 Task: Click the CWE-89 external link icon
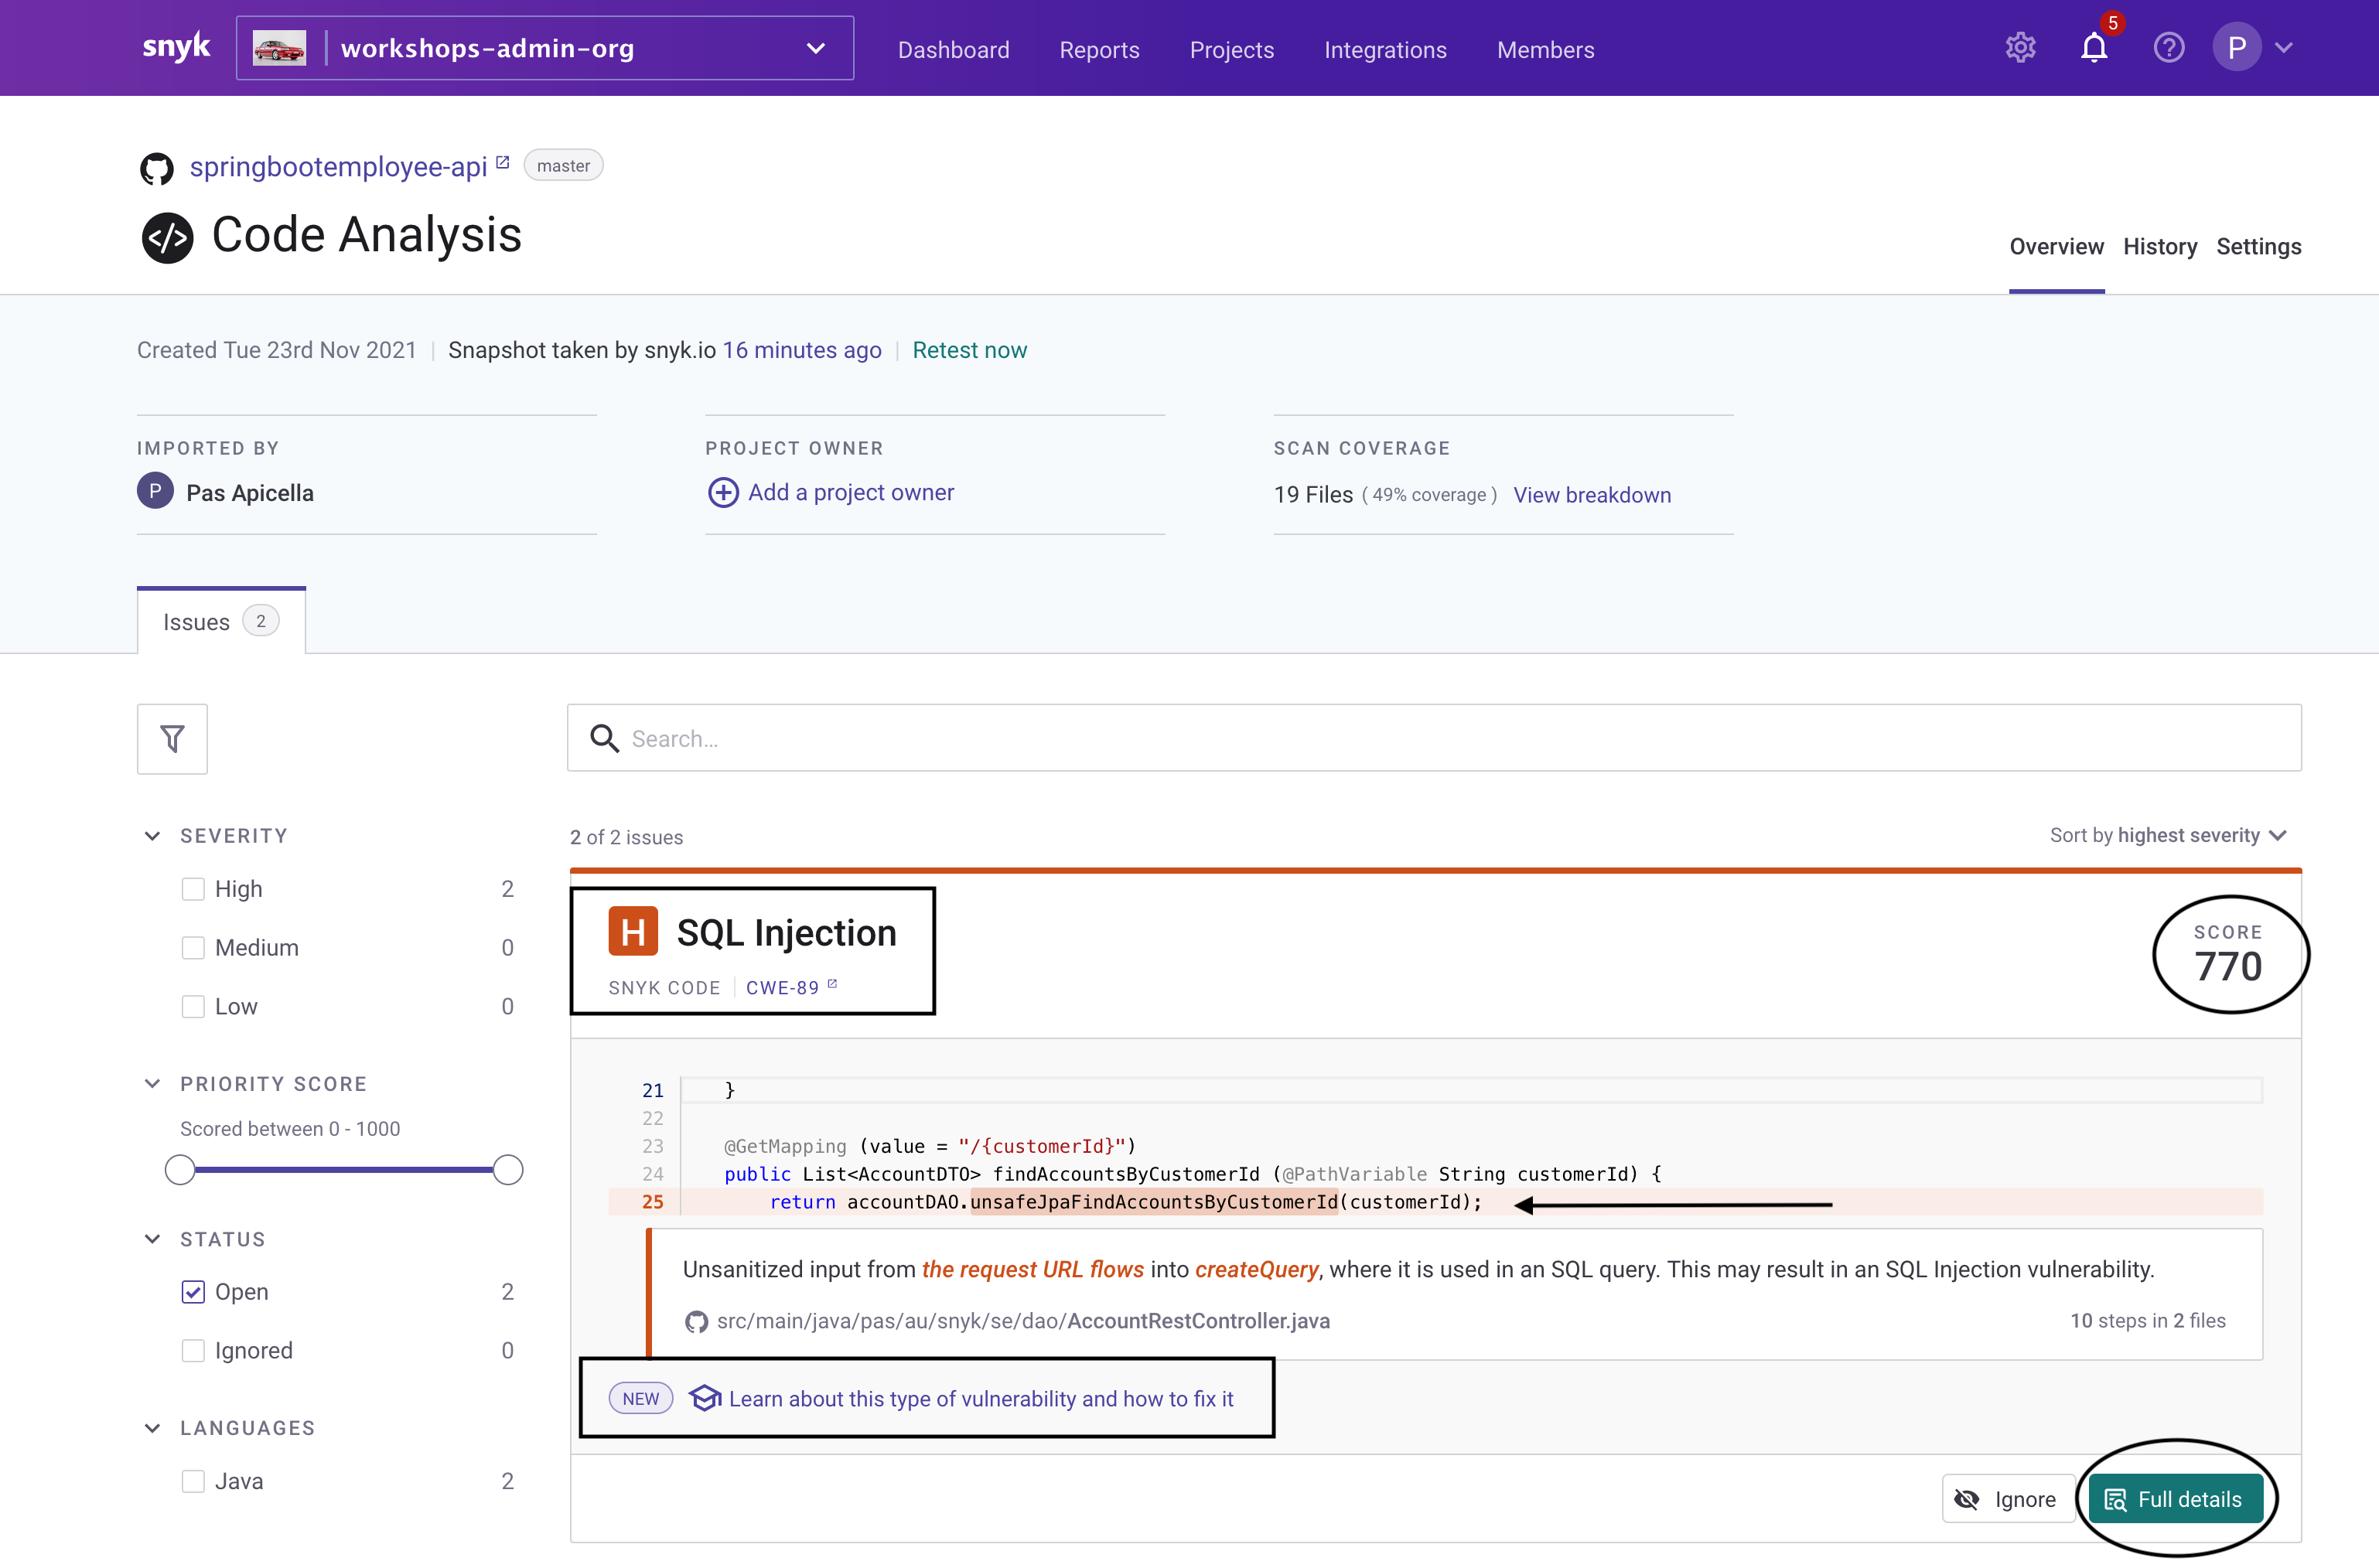832,984
